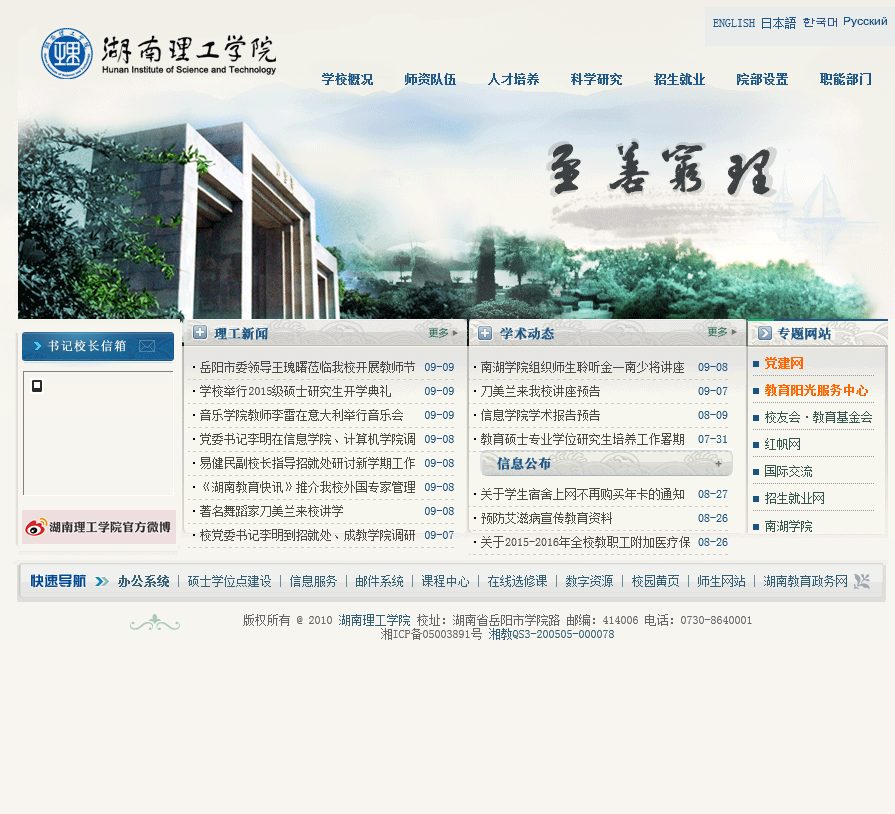Click 湖南理工学院 link in footer copyright
895x814 pixels.
tap(374, 620)
